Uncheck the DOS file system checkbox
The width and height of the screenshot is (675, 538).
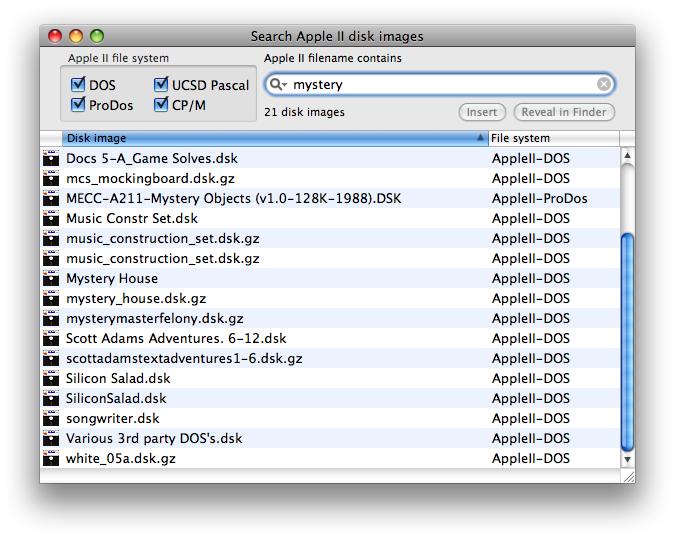click(x=78, y=86)
